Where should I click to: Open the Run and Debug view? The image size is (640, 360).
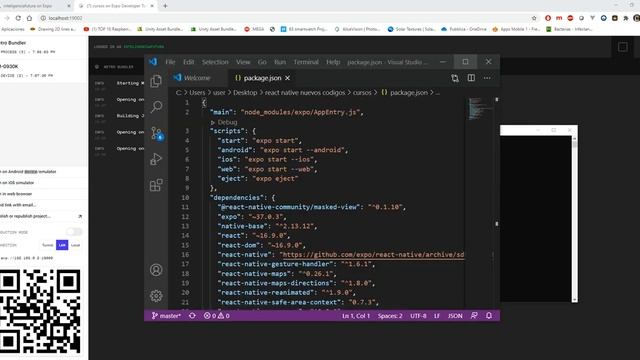tap(156, 159)
